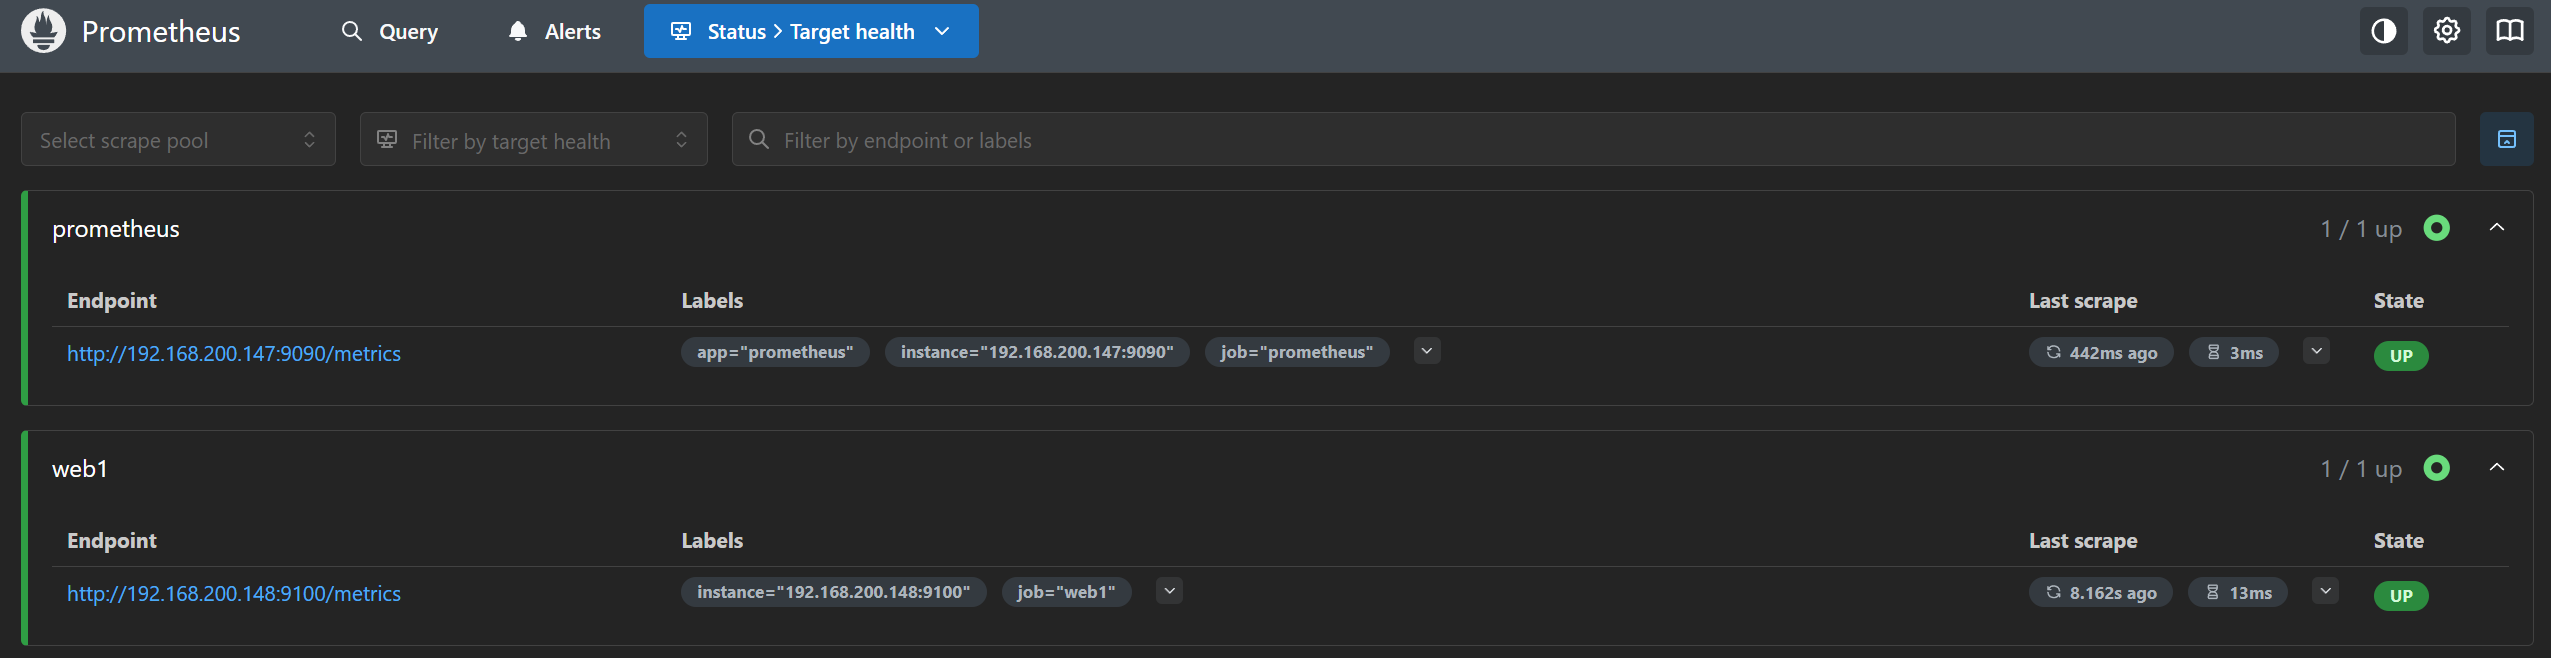Expand scrape details next to 3ms
The width and height of the screenshot is (2551, 658).
pyautogui.click(x=2316, y=351)
